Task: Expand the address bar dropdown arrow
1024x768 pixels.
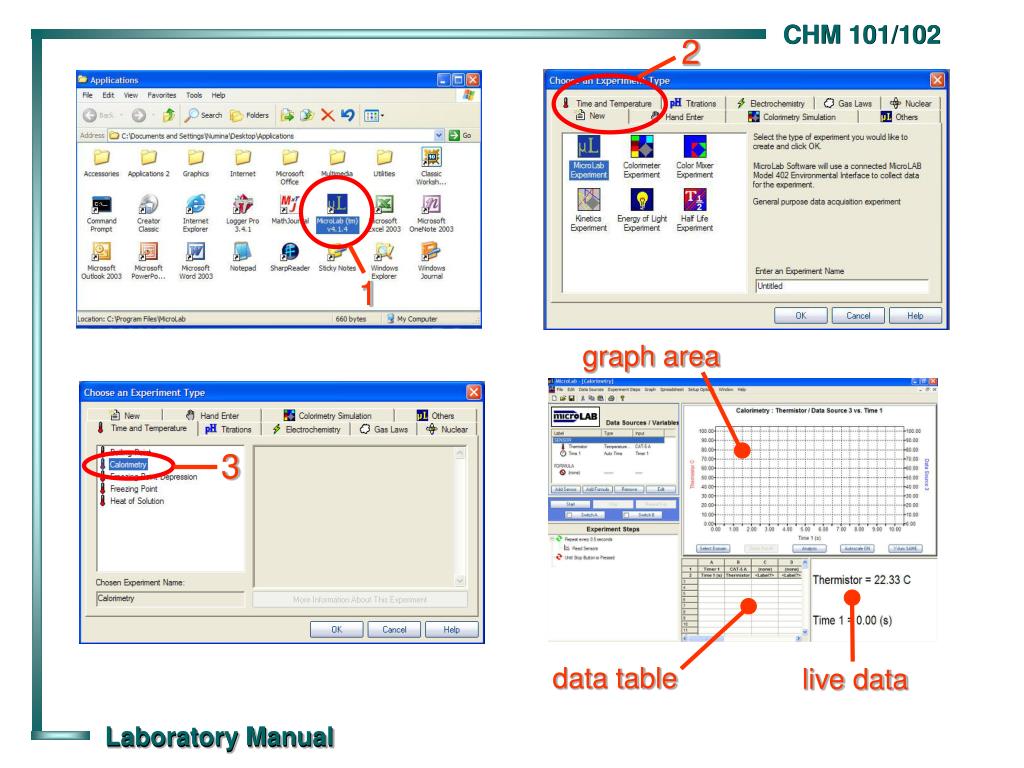Action: pos(439,135)
